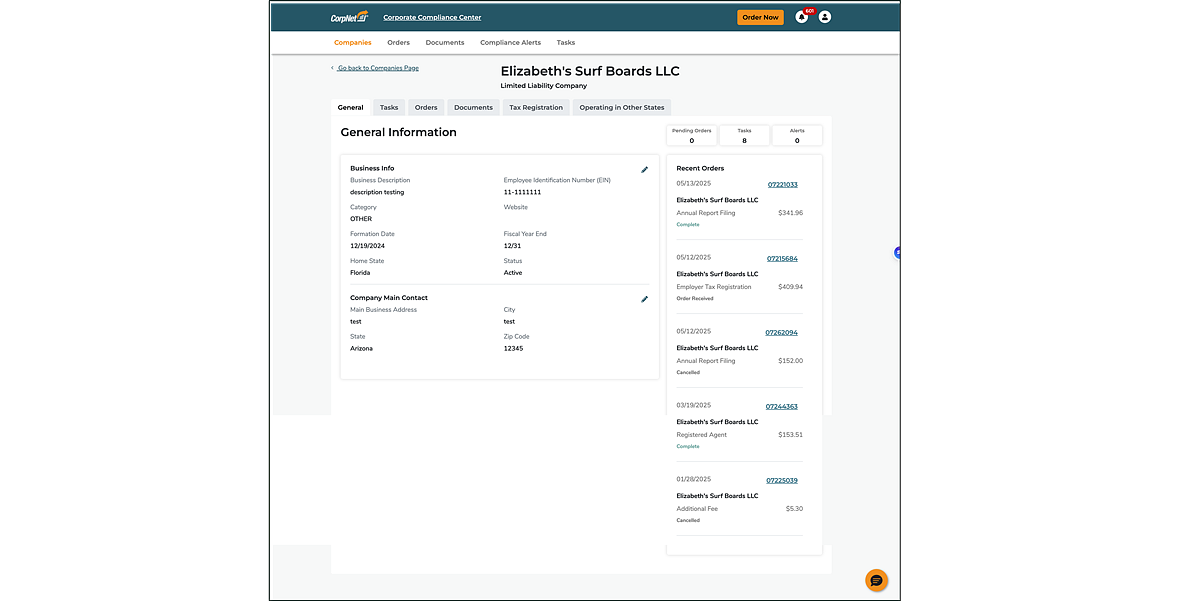Switch to Operating in Other States tab

[622, 107]
